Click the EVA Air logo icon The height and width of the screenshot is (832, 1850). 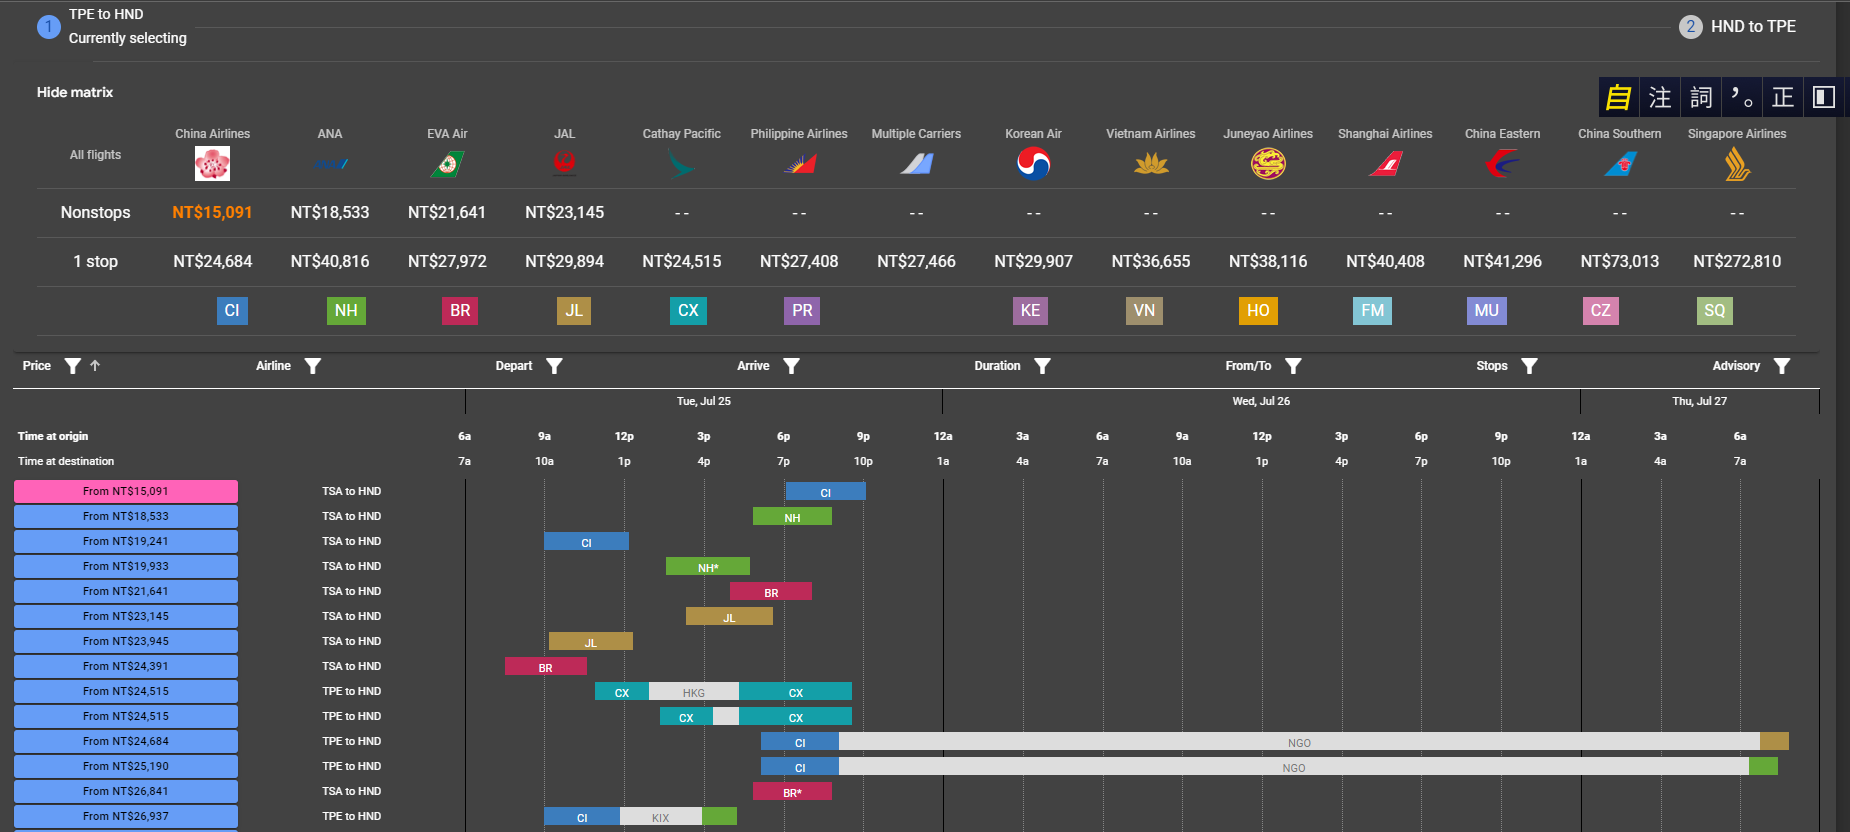(447, 163)
